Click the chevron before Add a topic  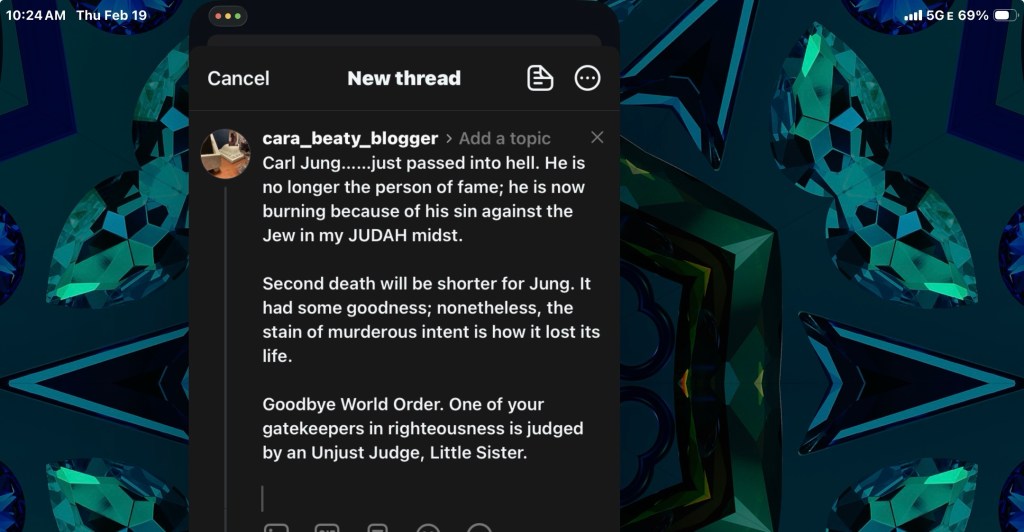click(x=449, y=138)
